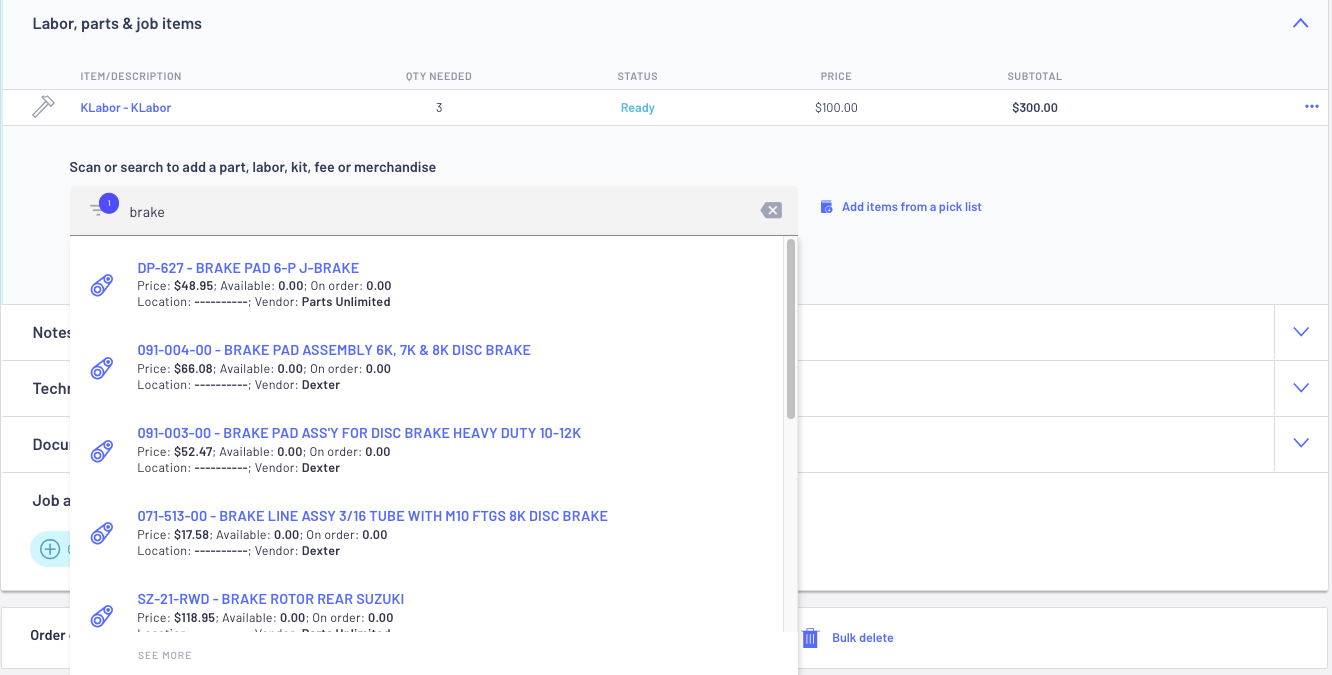Select DP-627 - BRAKE PAD 6-P J-BRAKE
The width and height of the screenshot is (1332, 675).
click(x=248, y=268)
